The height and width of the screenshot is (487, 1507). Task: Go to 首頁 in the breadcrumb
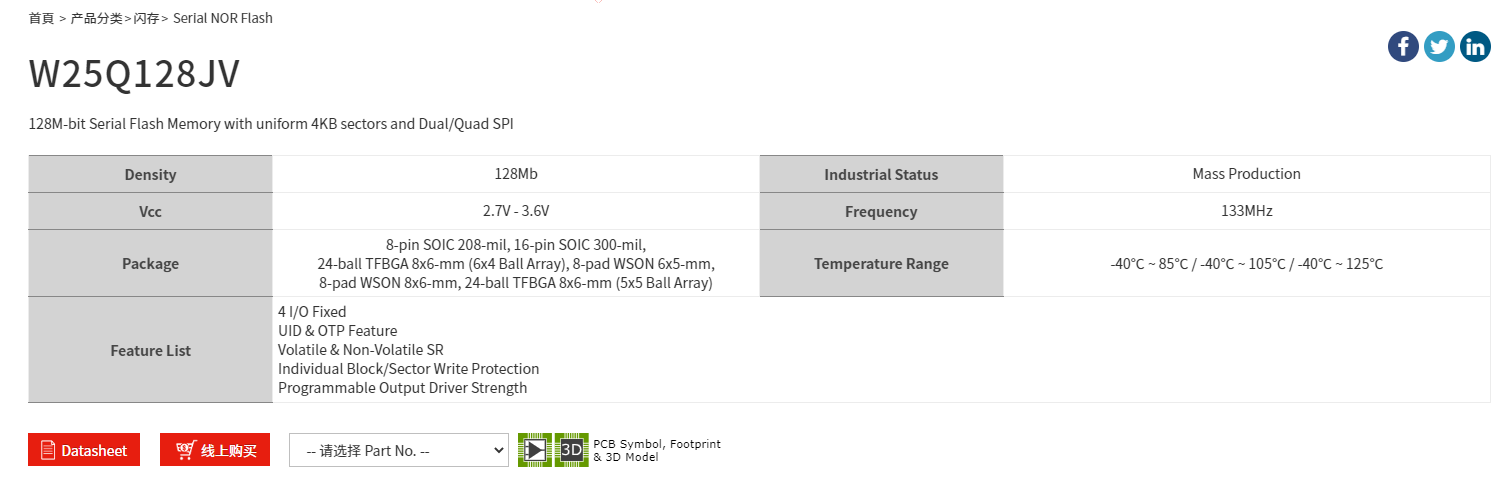(42, 18)
